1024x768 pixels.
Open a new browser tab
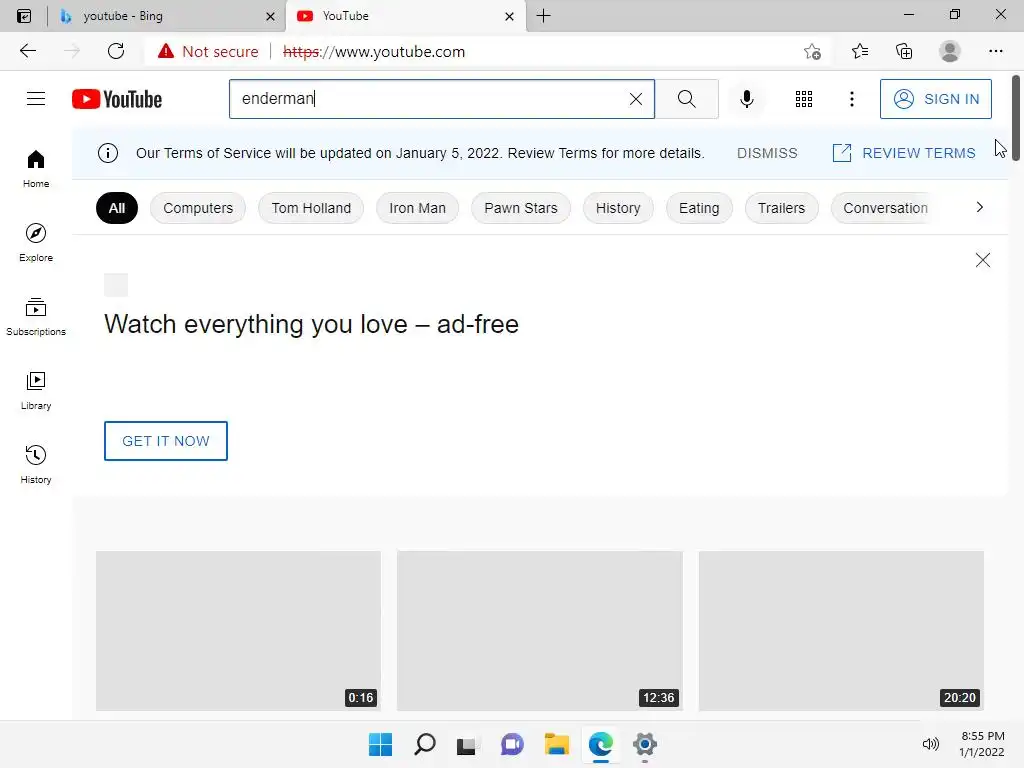tap(543, 16)
